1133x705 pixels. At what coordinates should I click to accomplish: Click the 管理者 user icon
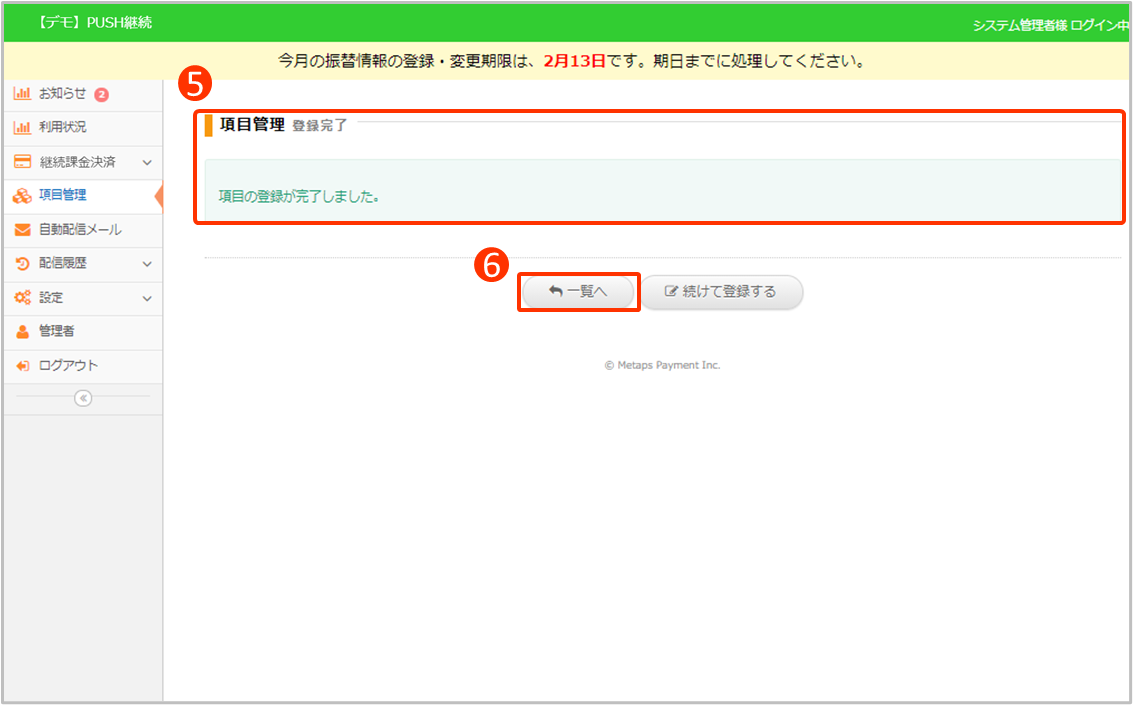click(x=22, y=332)
